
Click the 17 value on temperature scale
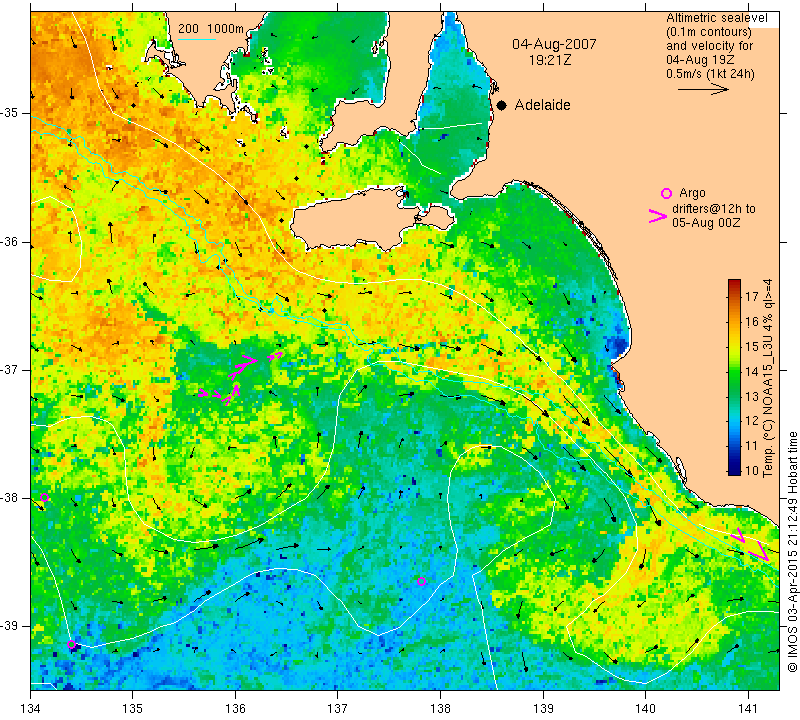[x=752, y=296]
